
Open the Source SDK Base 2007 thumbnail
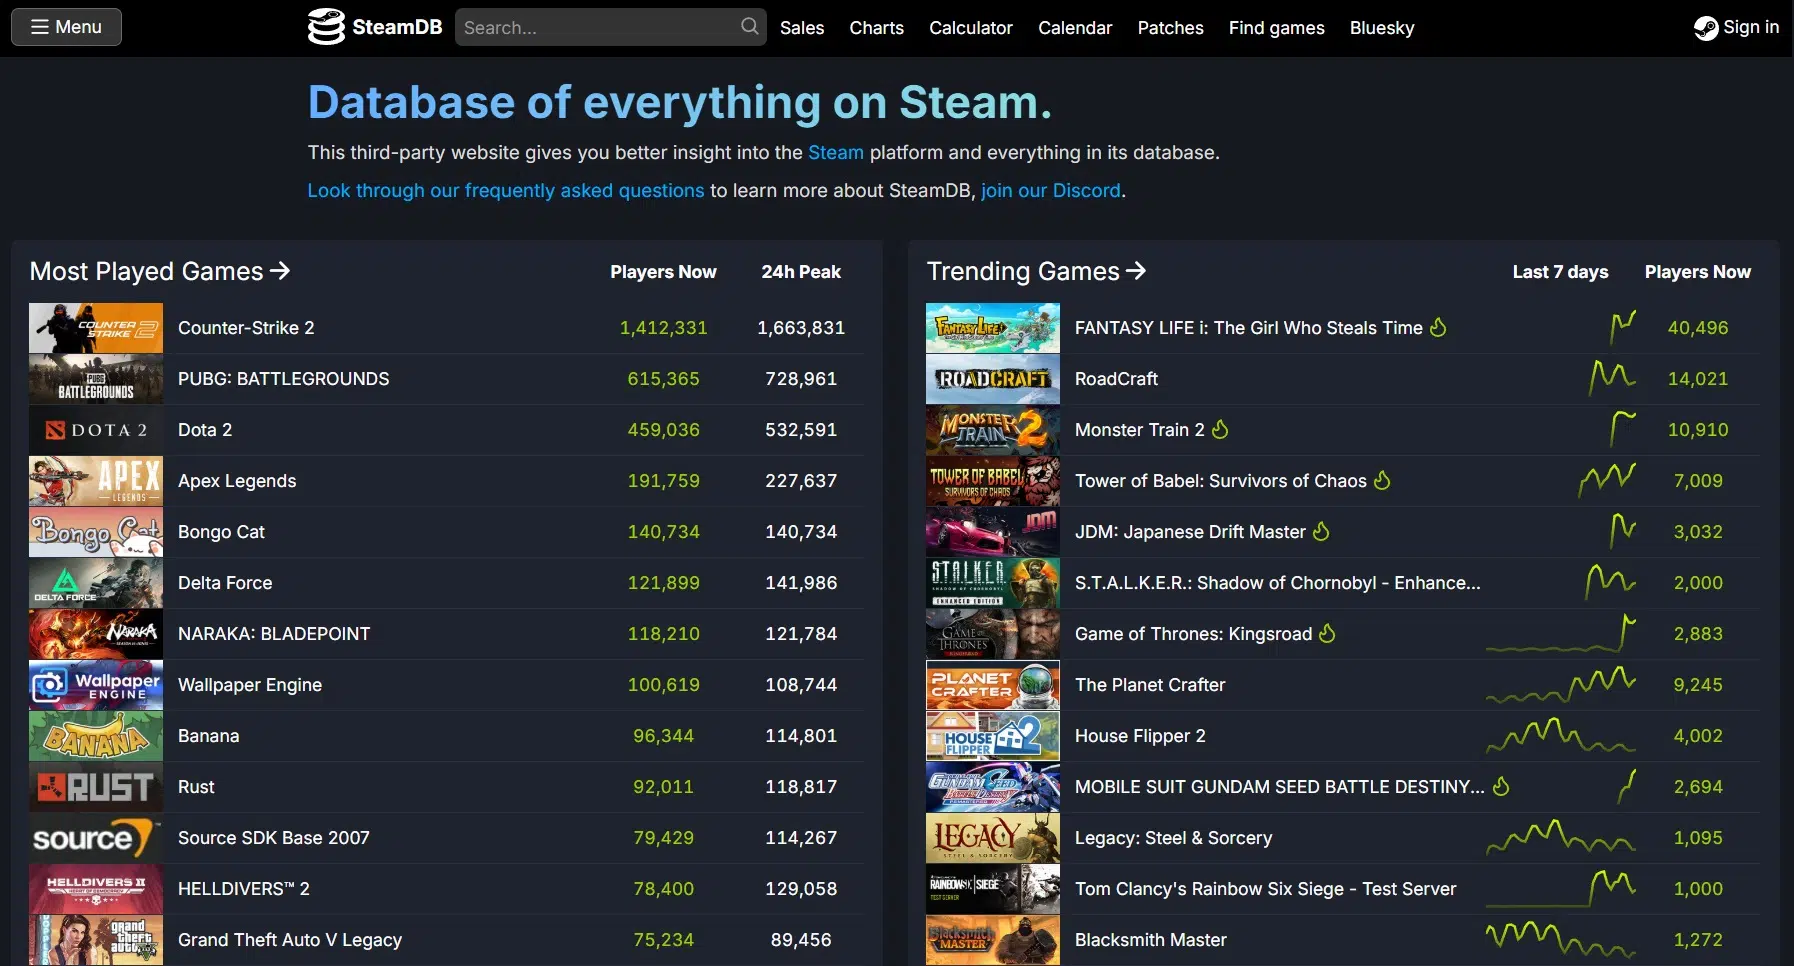(x=96, y=838)
